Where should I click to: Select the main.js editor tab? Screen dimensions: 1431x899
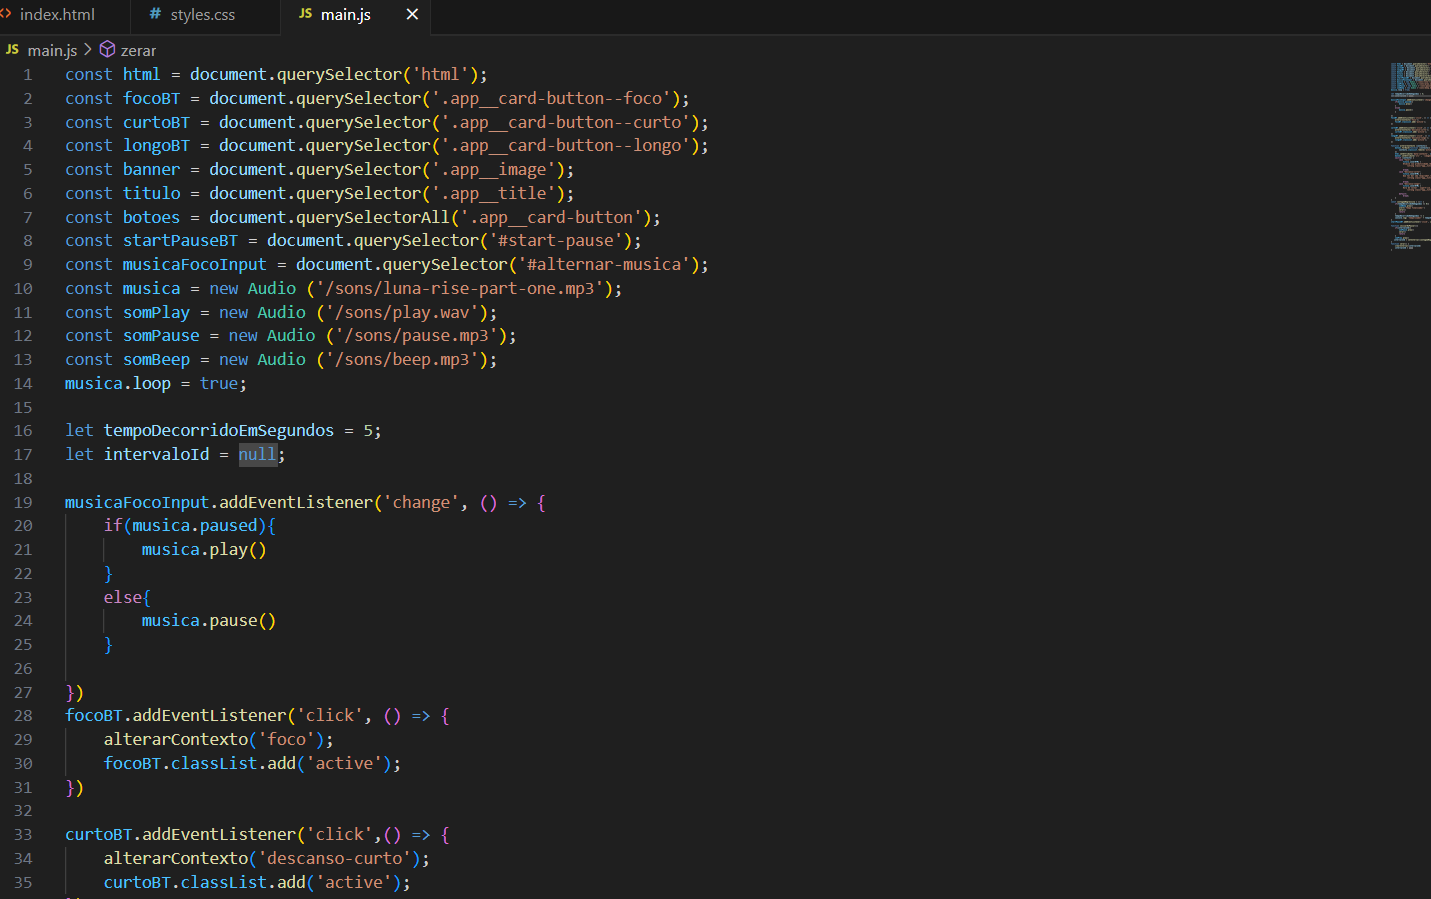(346, 15)
